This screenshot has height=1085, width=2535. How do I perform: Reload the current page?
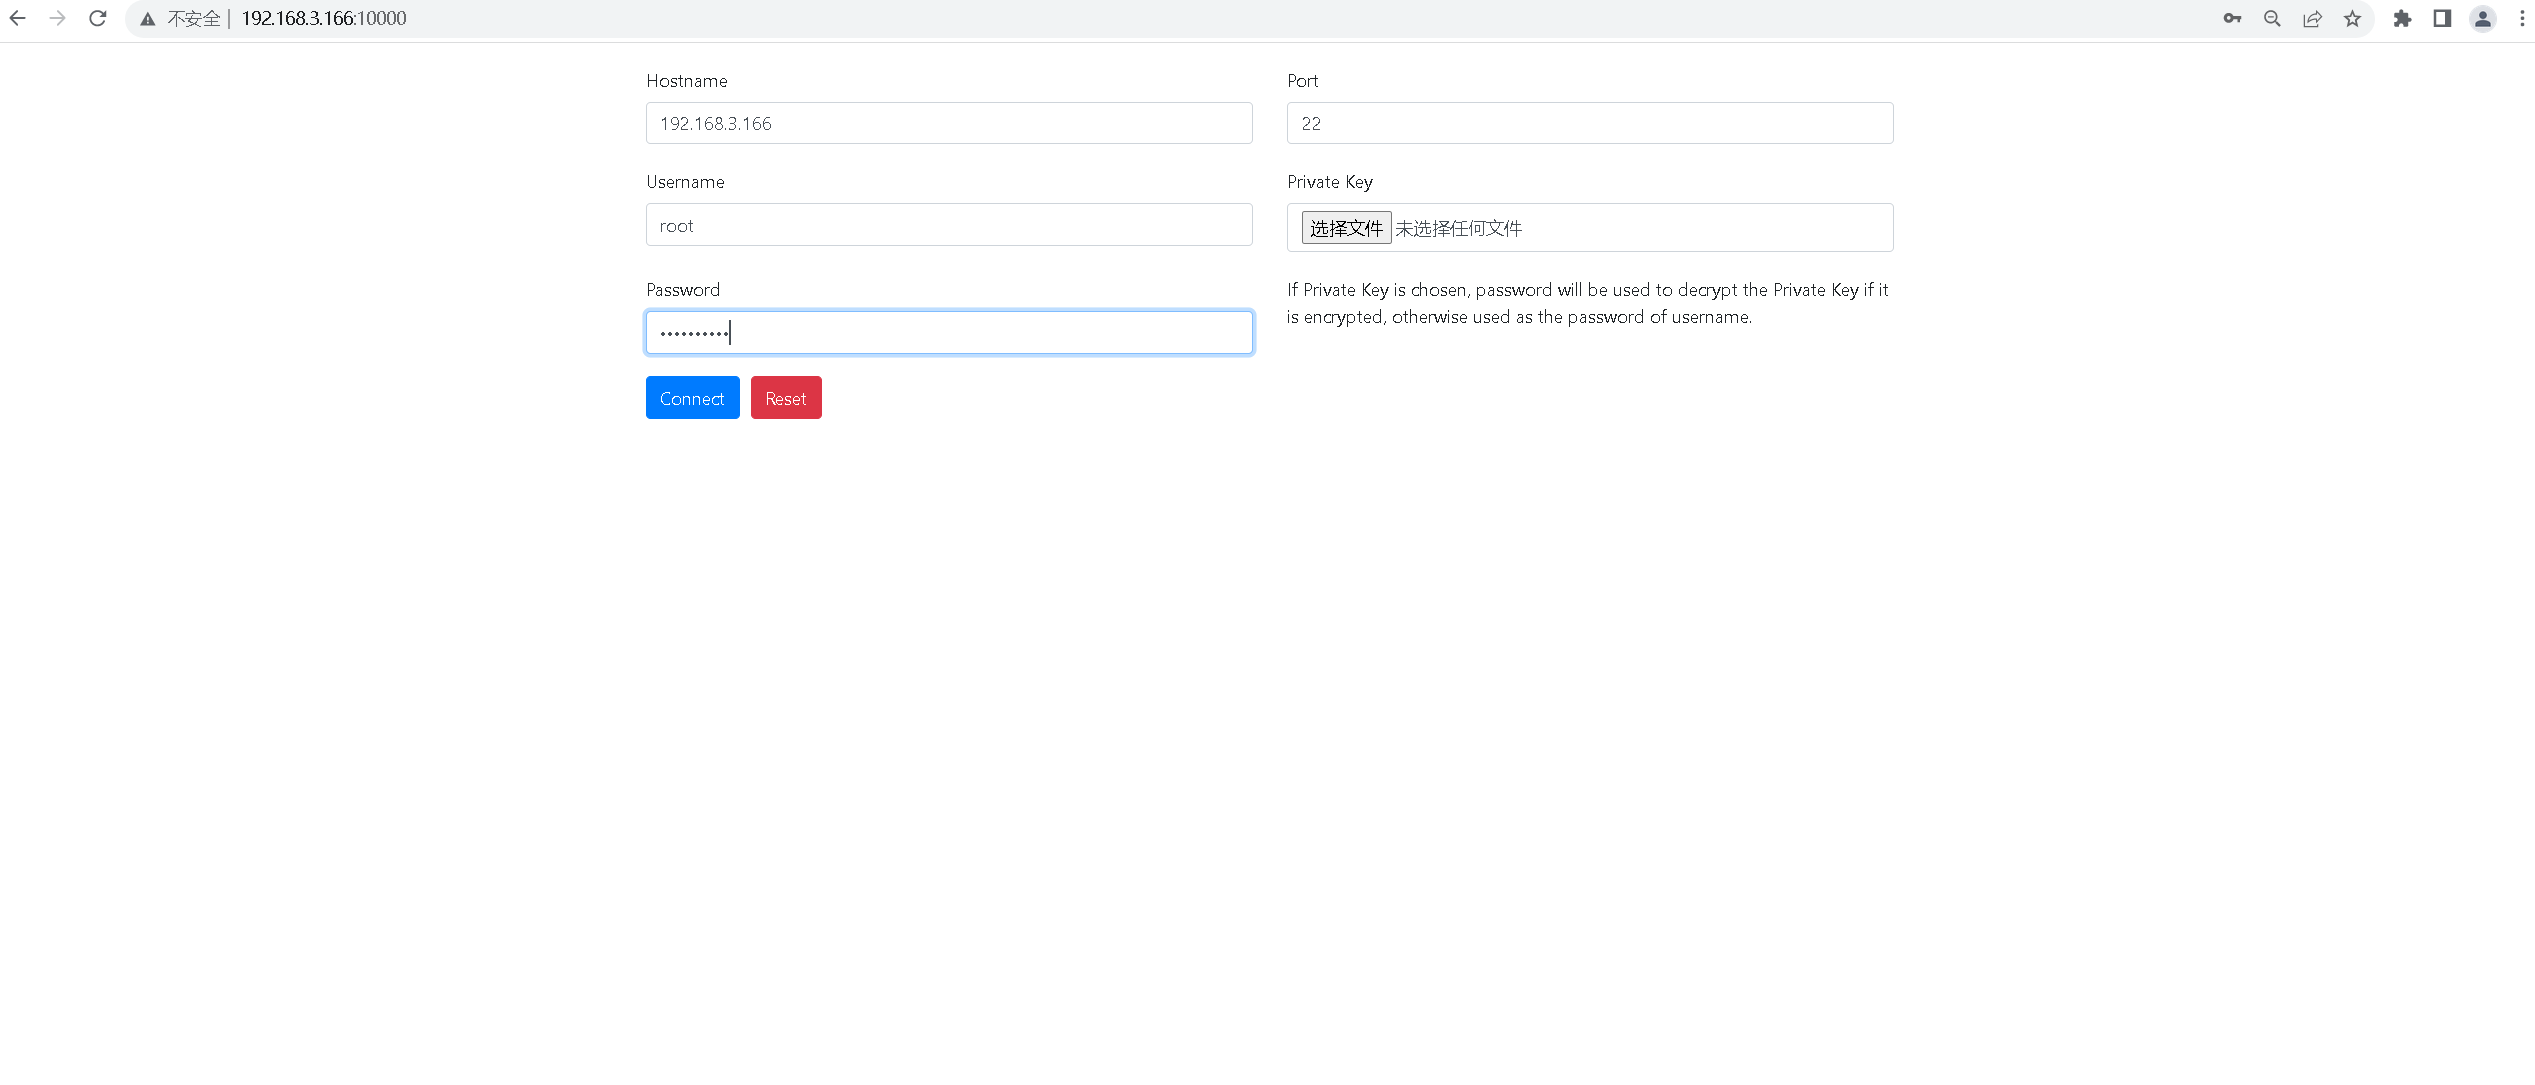pos(97,18)
